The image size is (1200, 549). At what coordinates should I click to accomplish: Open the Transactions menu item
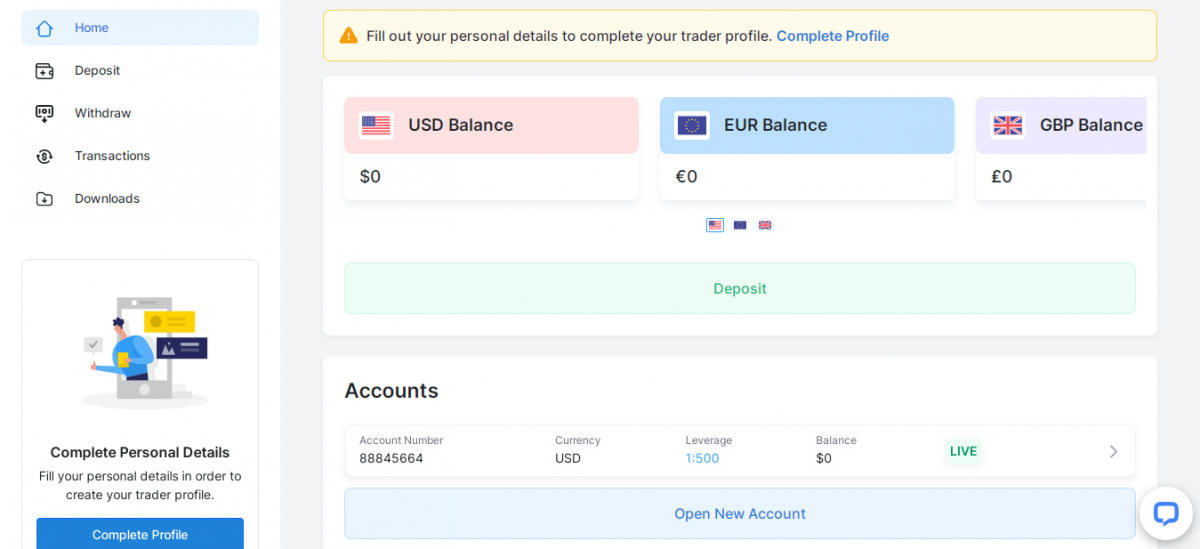point(112,156)
